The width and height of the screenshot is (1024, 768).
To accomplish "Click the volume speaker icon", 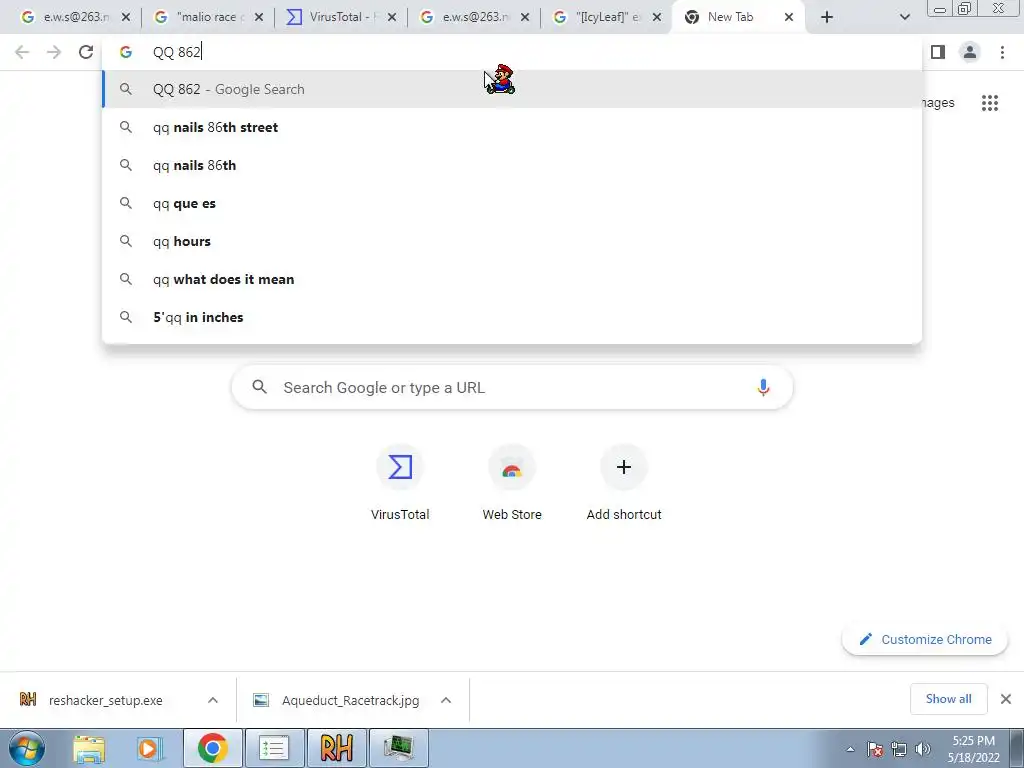I will click(922, 750).
